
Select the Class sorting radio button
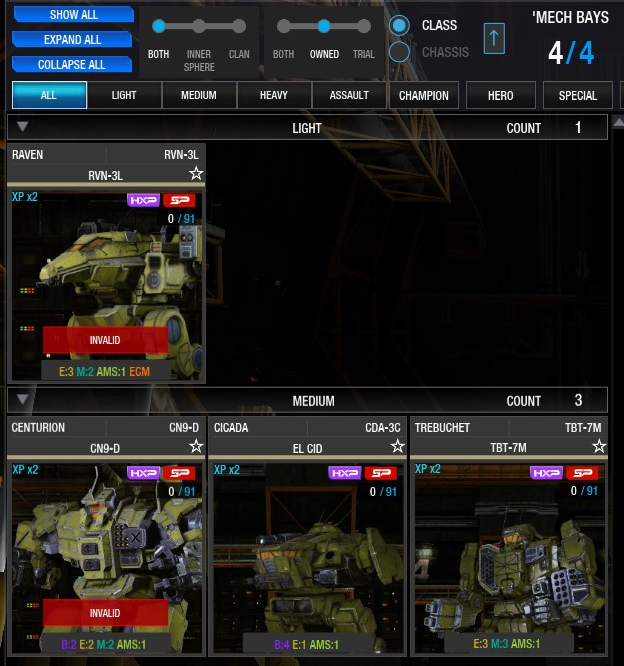[399, 25]
